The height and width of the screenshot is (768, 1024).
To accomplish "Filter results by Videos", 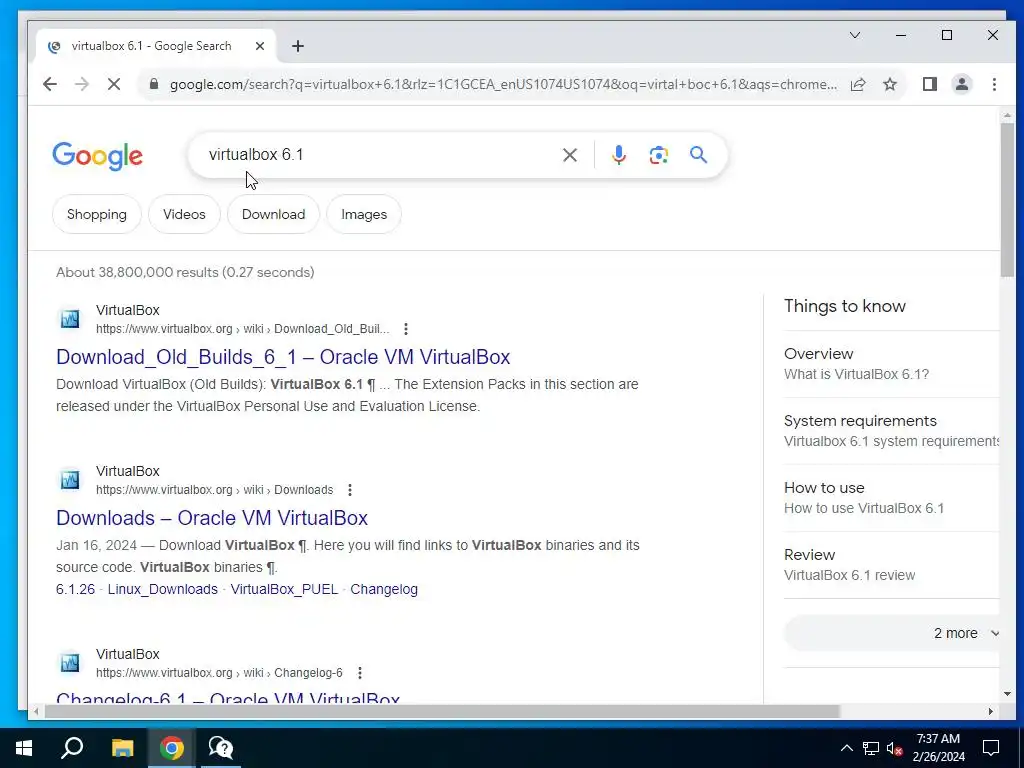I will (x=184, y=214).
